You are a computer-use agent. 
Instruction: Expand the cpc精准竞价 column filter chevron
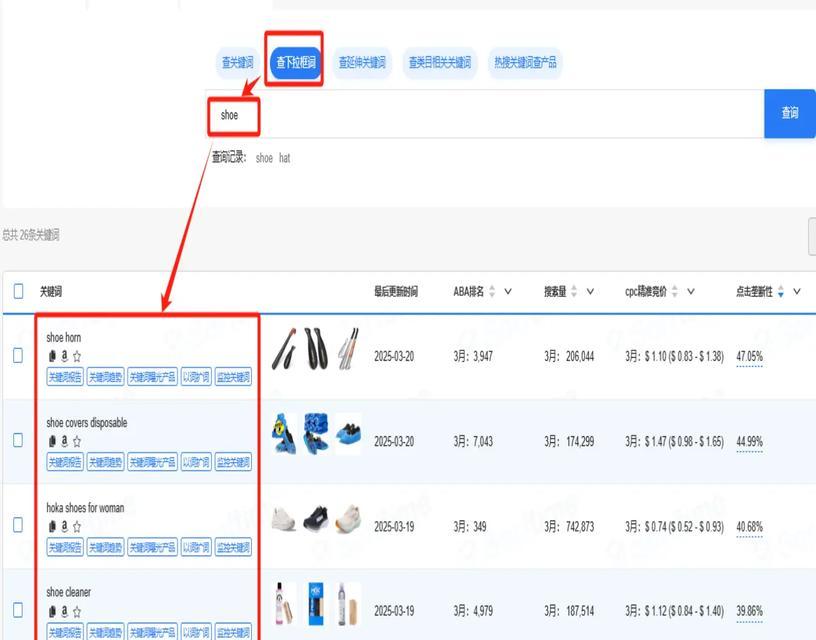point(691,291)
